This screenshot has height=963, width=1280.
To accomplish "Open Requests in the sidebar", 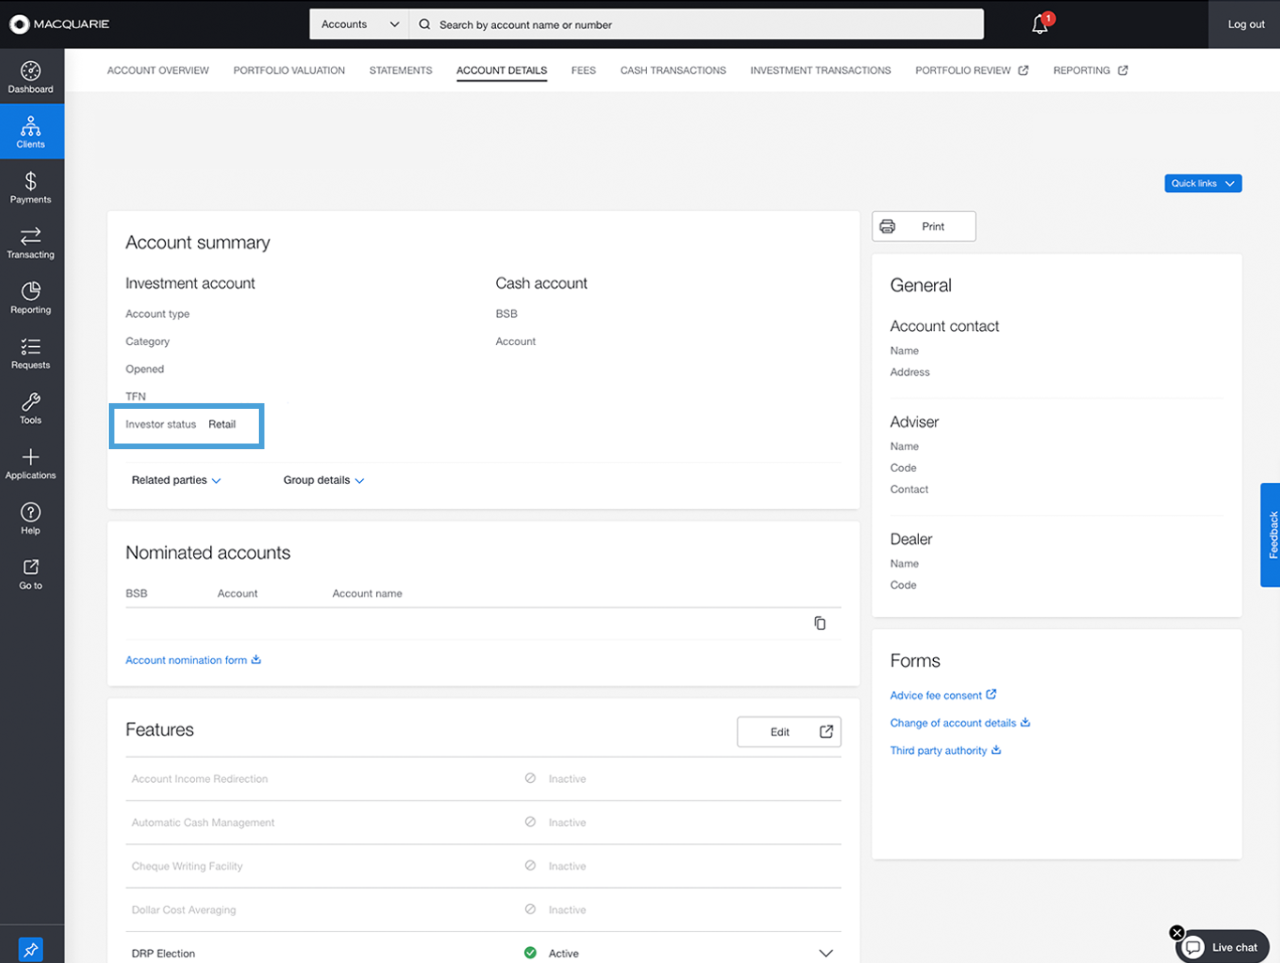I will tap(31, 352).
